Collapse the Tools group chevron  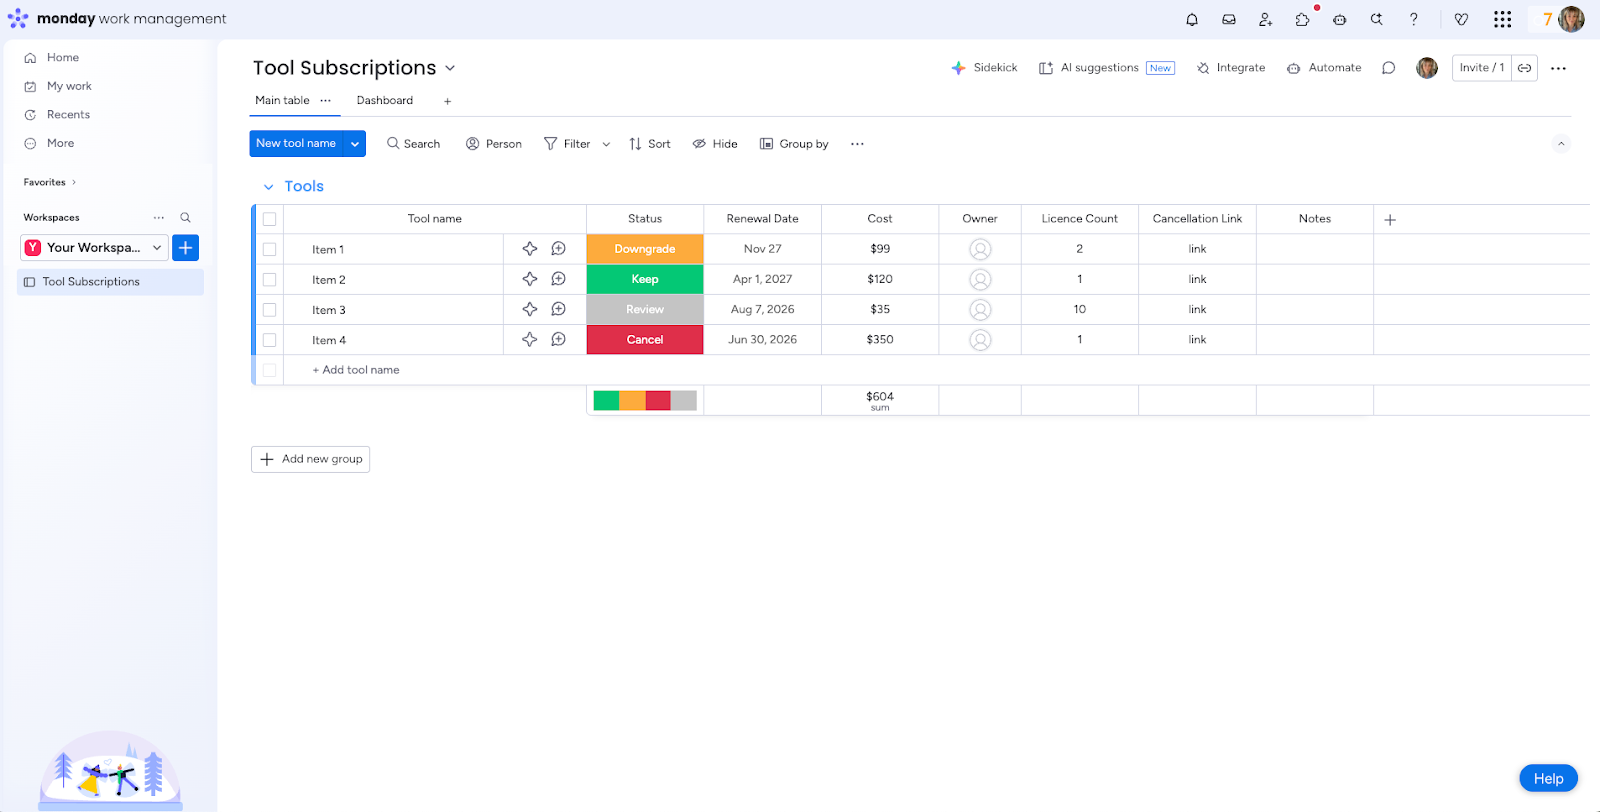coord(268,187)
